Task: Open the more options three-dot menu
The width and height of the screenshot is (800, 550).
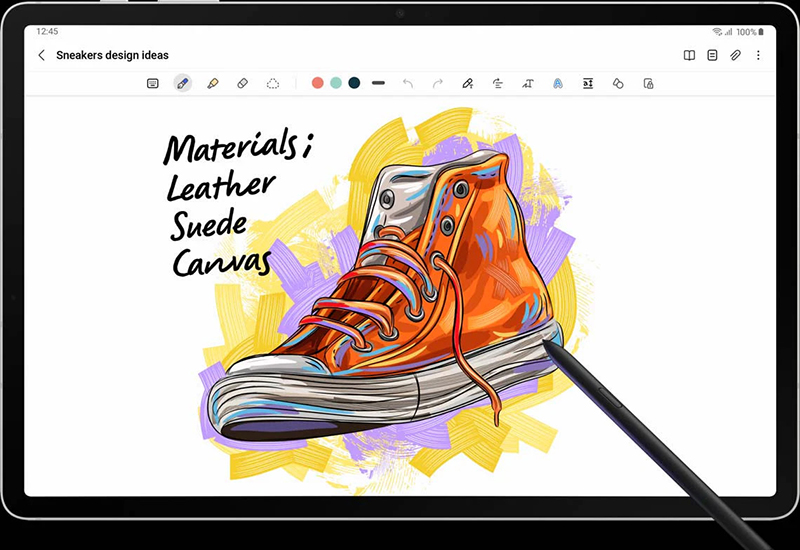Action: point(758,55)
